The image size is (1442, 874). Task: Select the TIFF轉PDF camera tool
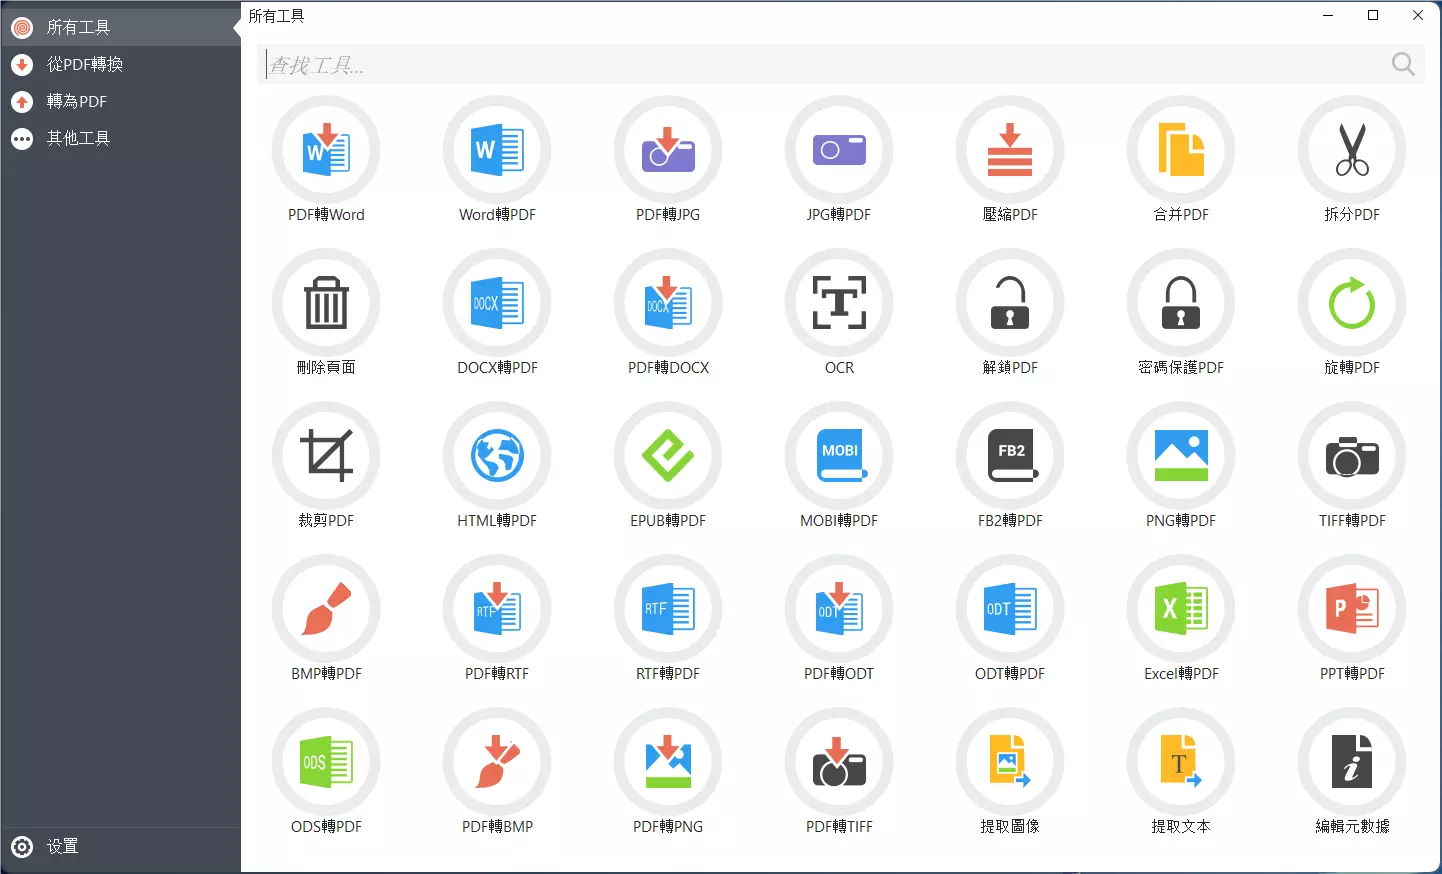[x=1352, y=456]
